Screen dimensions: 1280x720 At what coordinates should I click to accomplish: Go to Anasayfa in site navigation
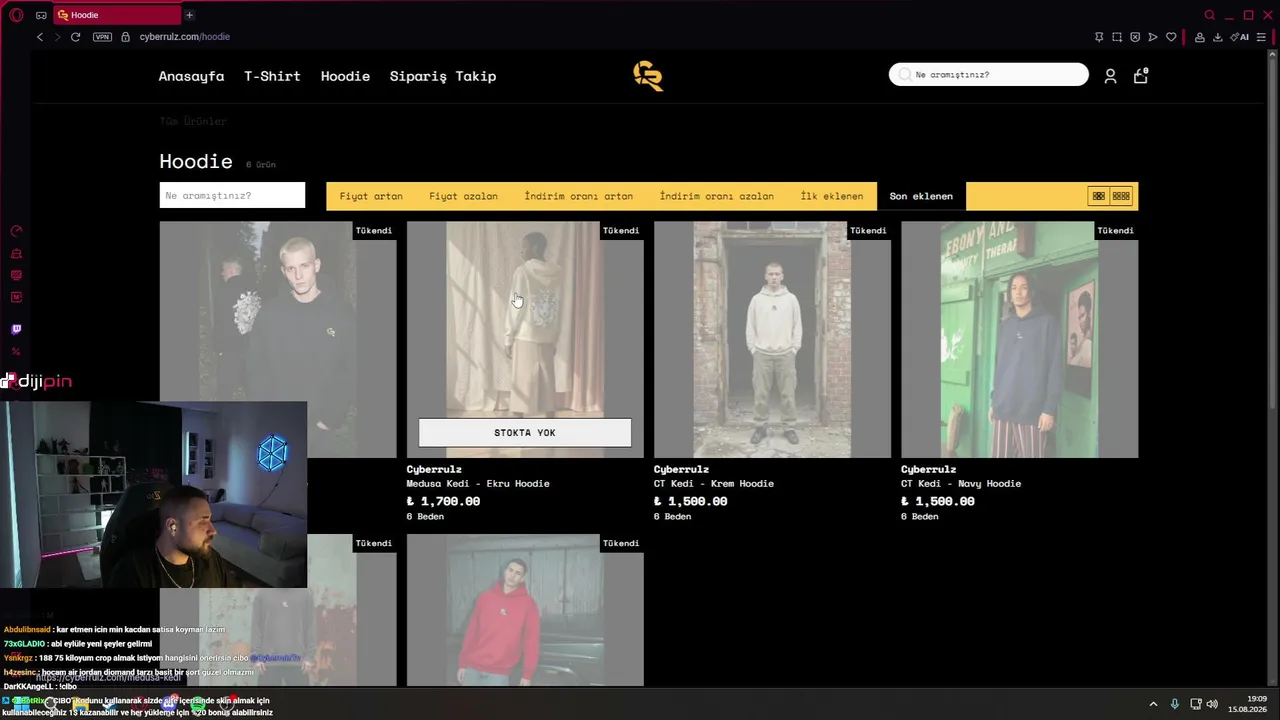point(191,76)
